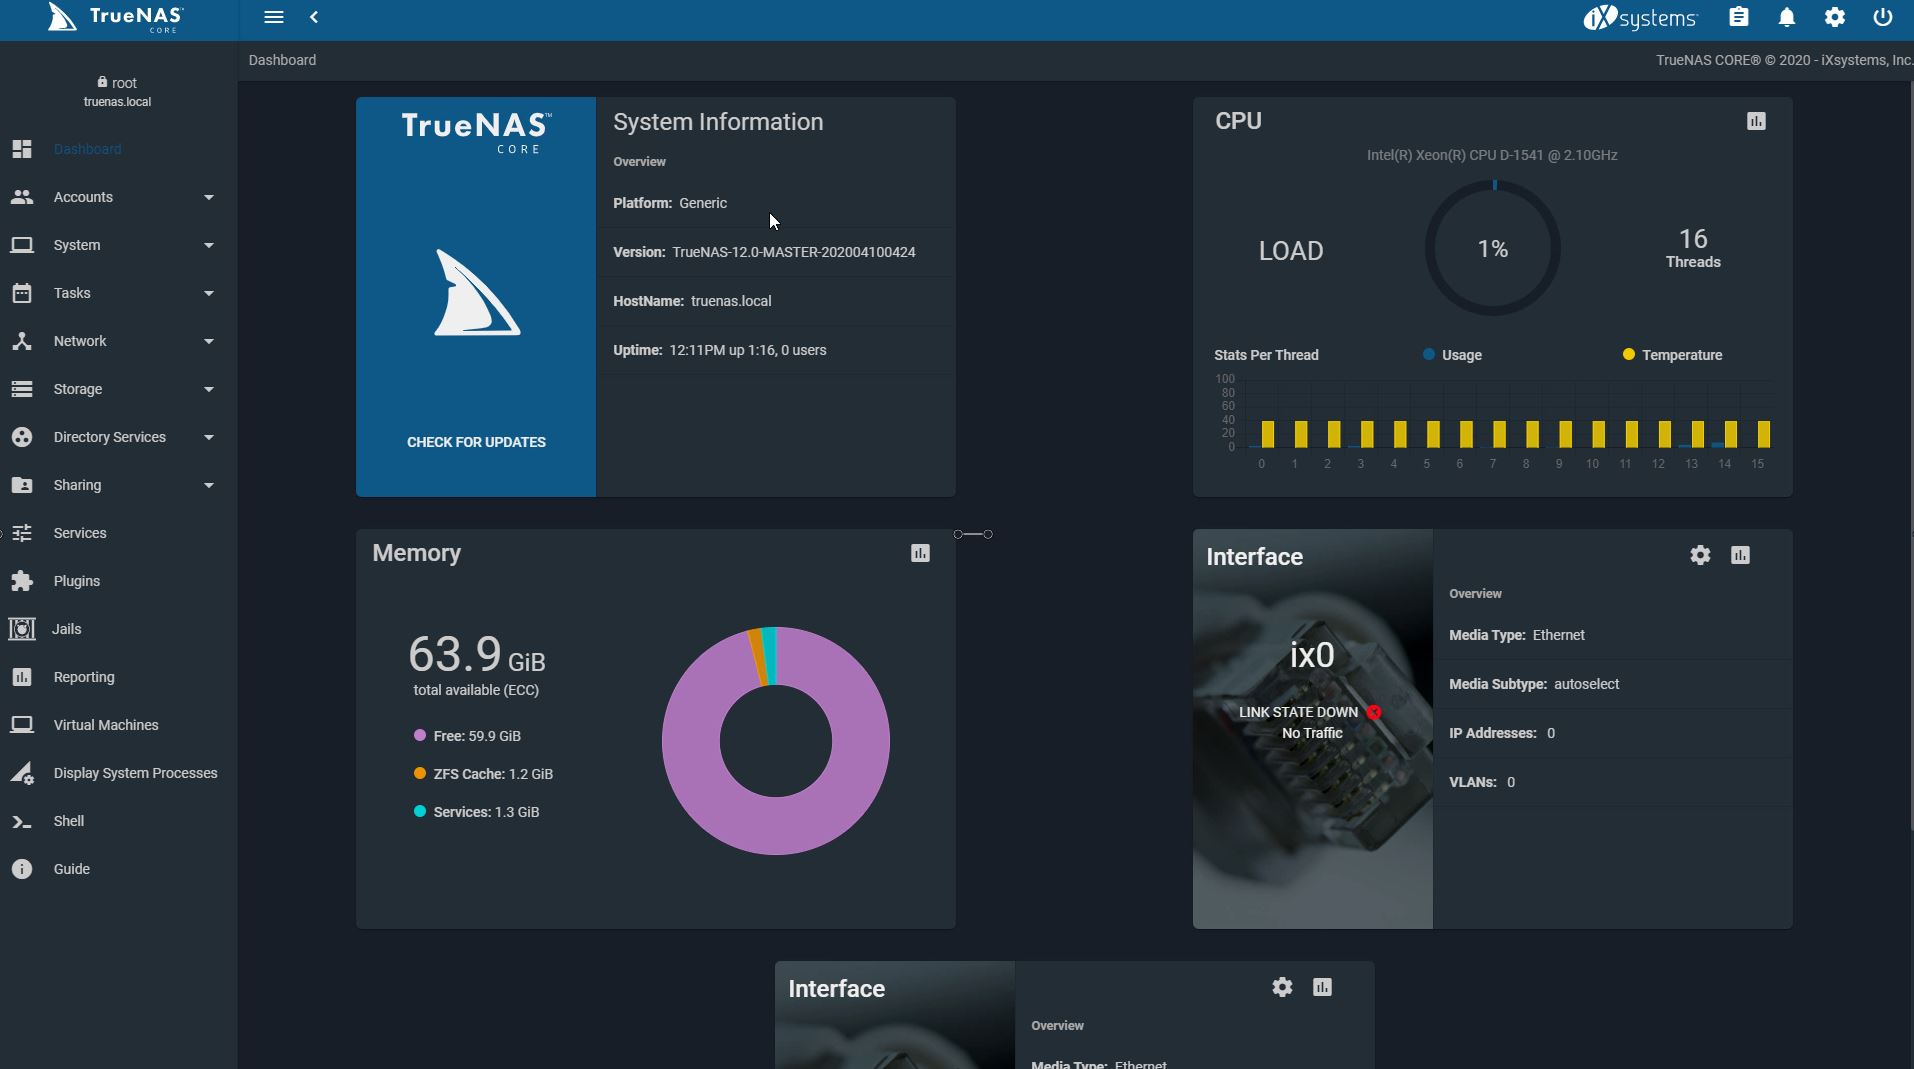
Task: Toggle the hamburger sidebar menu
Action: click(274, 17)
